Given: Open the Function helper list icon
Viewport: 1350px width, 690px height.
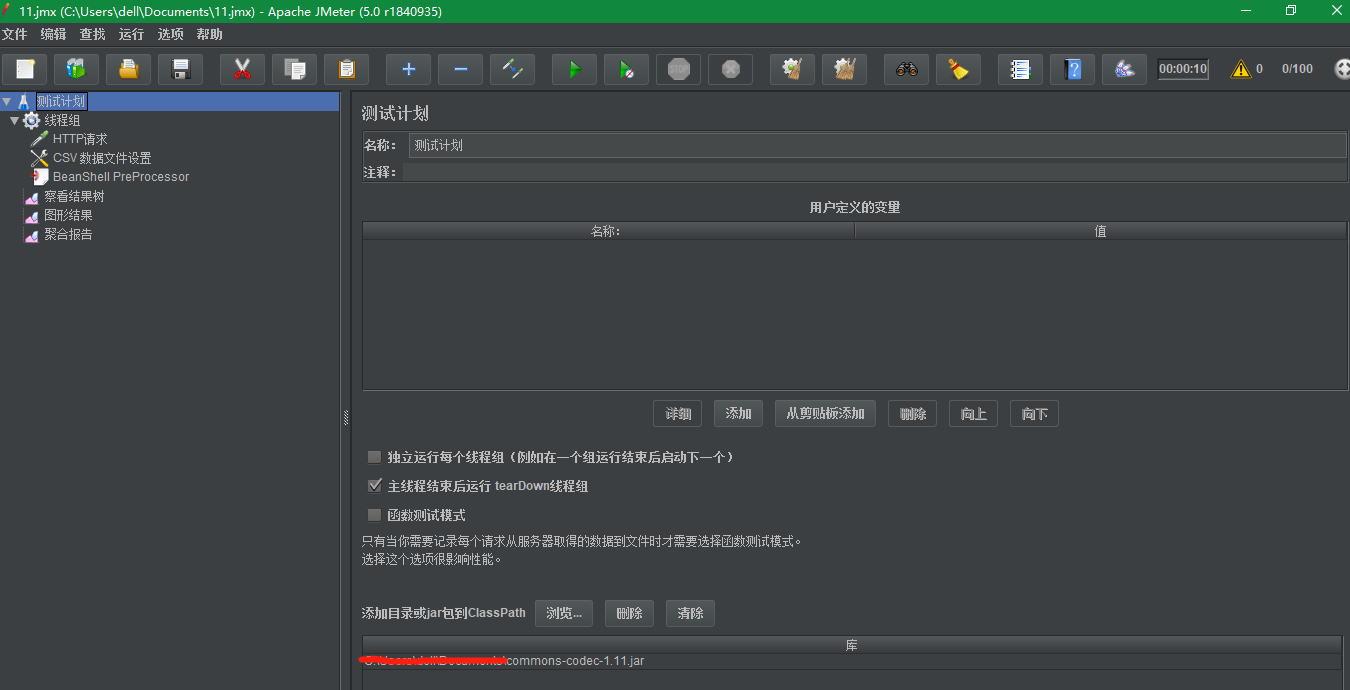Looking at the screenshot, I should 1020,69.
